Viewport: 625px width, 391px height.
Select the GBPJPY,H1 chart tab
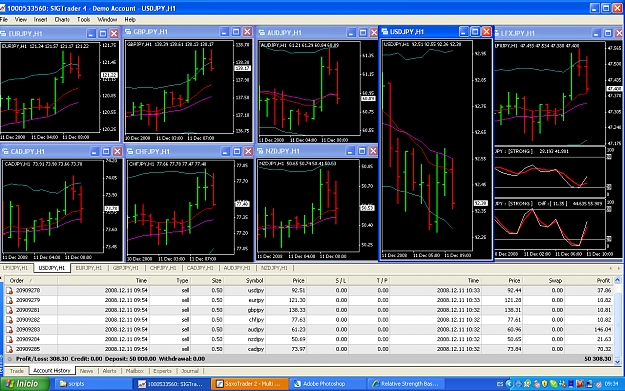click(x=126, y=268)
